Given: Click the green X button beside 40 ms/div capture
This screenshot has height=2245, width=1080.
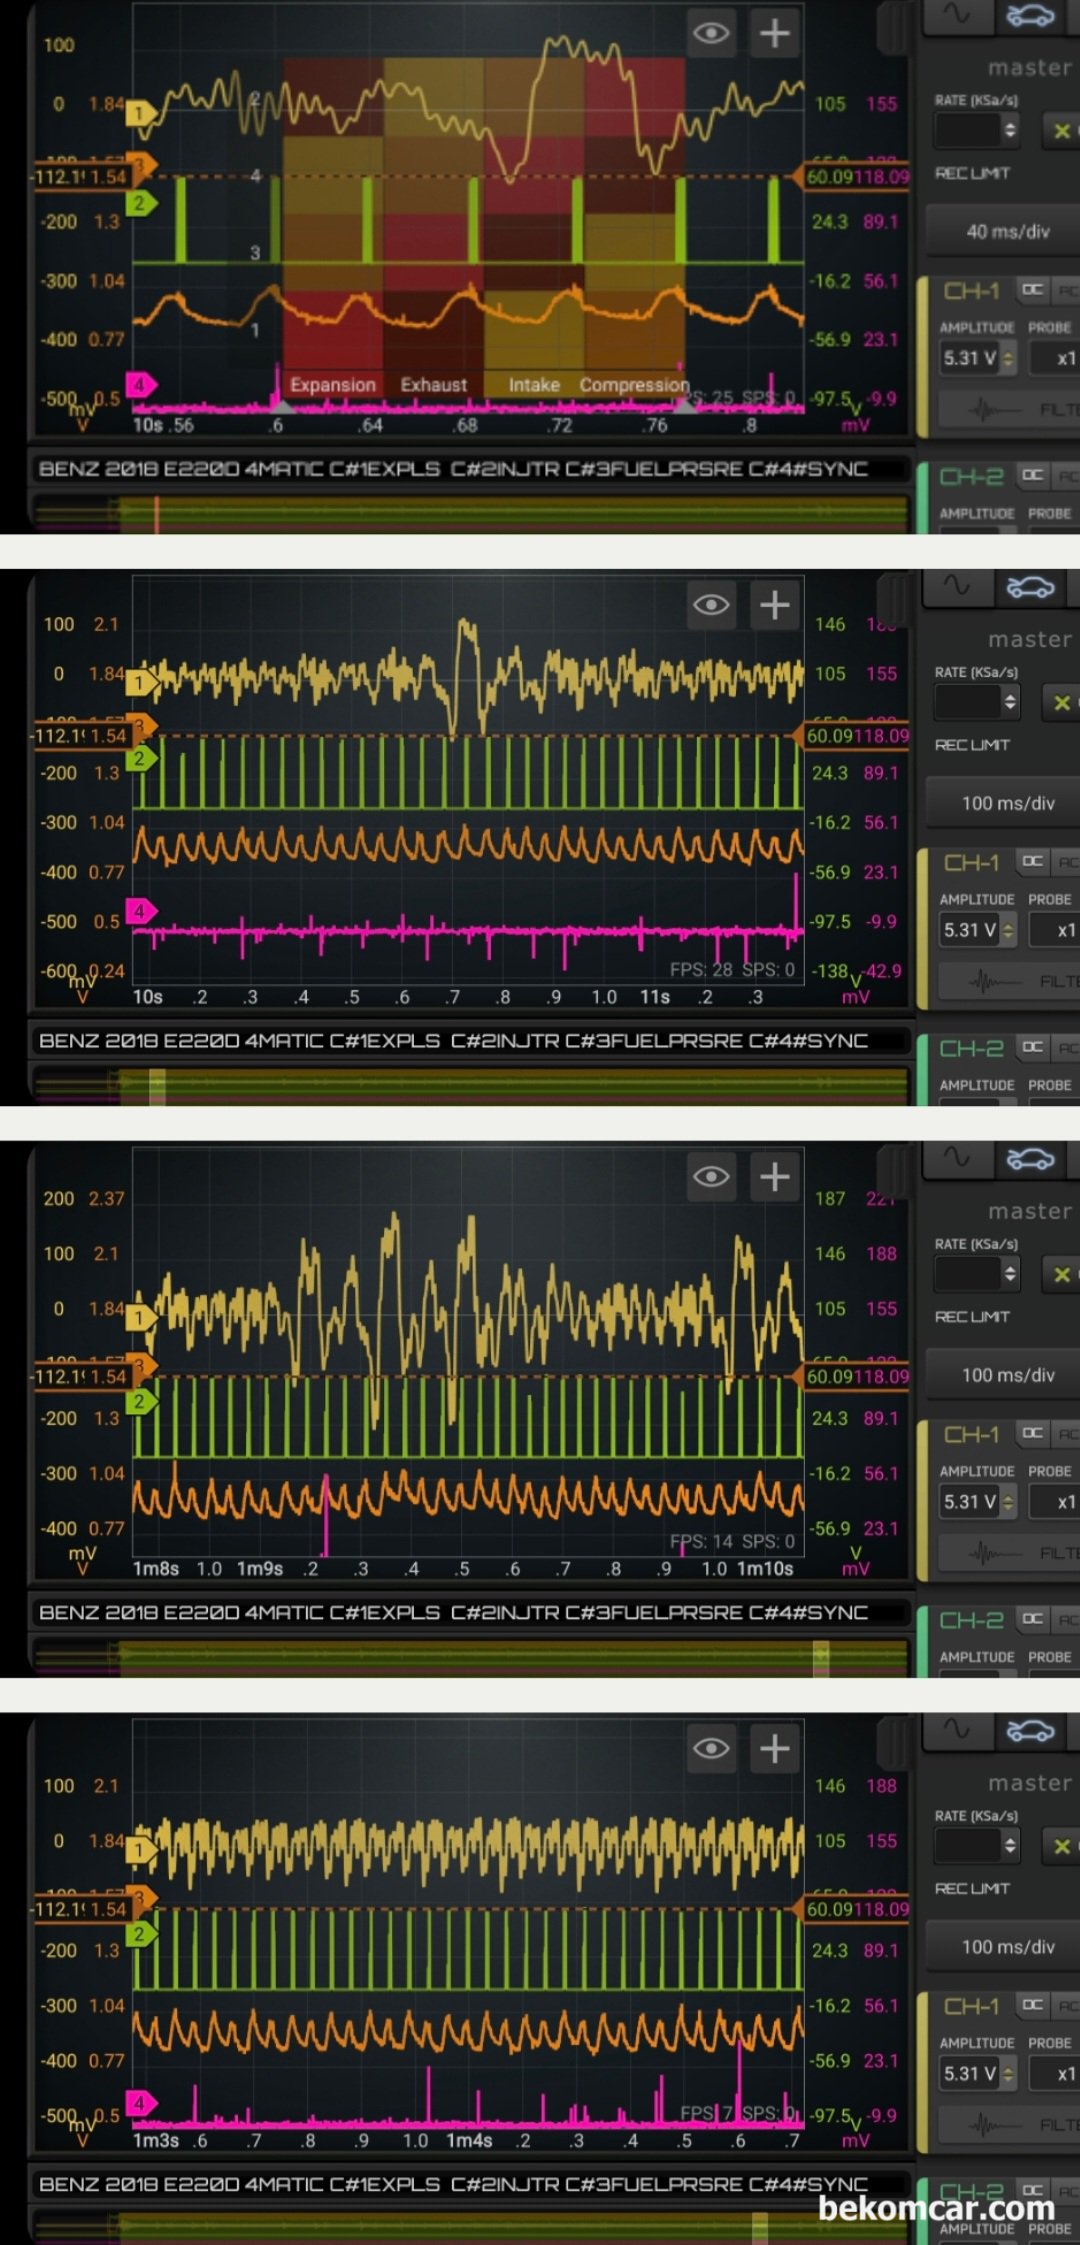Looking at the screenshot, I should [1062, 130].
